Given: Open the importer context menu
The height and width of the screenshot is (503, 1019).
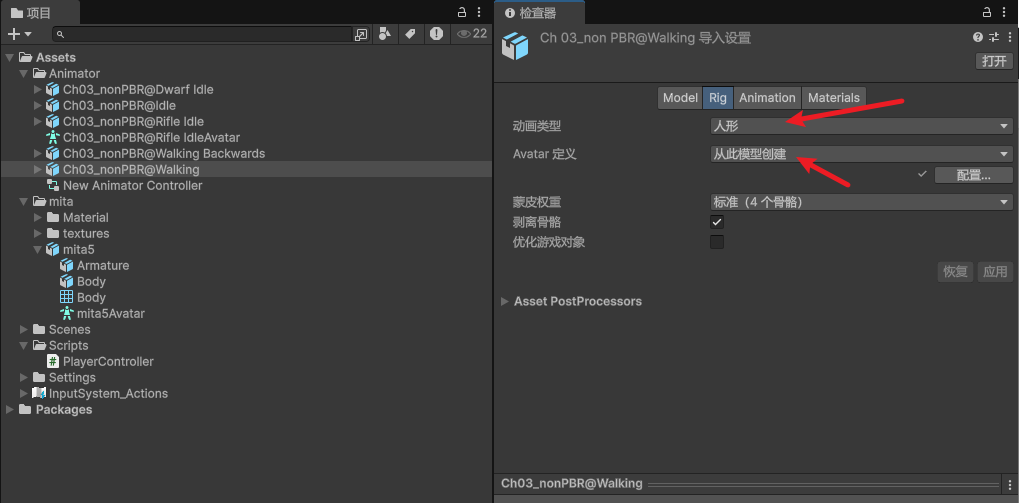Looking at the screenshot, I should pos(1008,37).
